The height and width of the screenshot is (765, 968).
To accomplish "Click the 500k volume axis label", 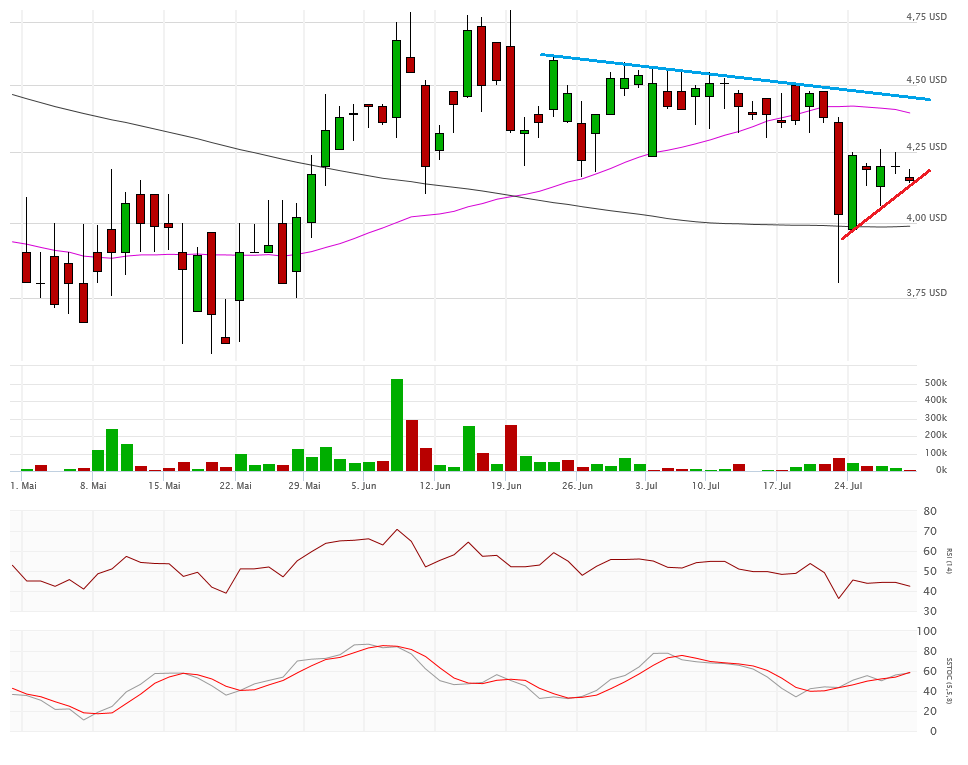I will [x=935, y=383].
